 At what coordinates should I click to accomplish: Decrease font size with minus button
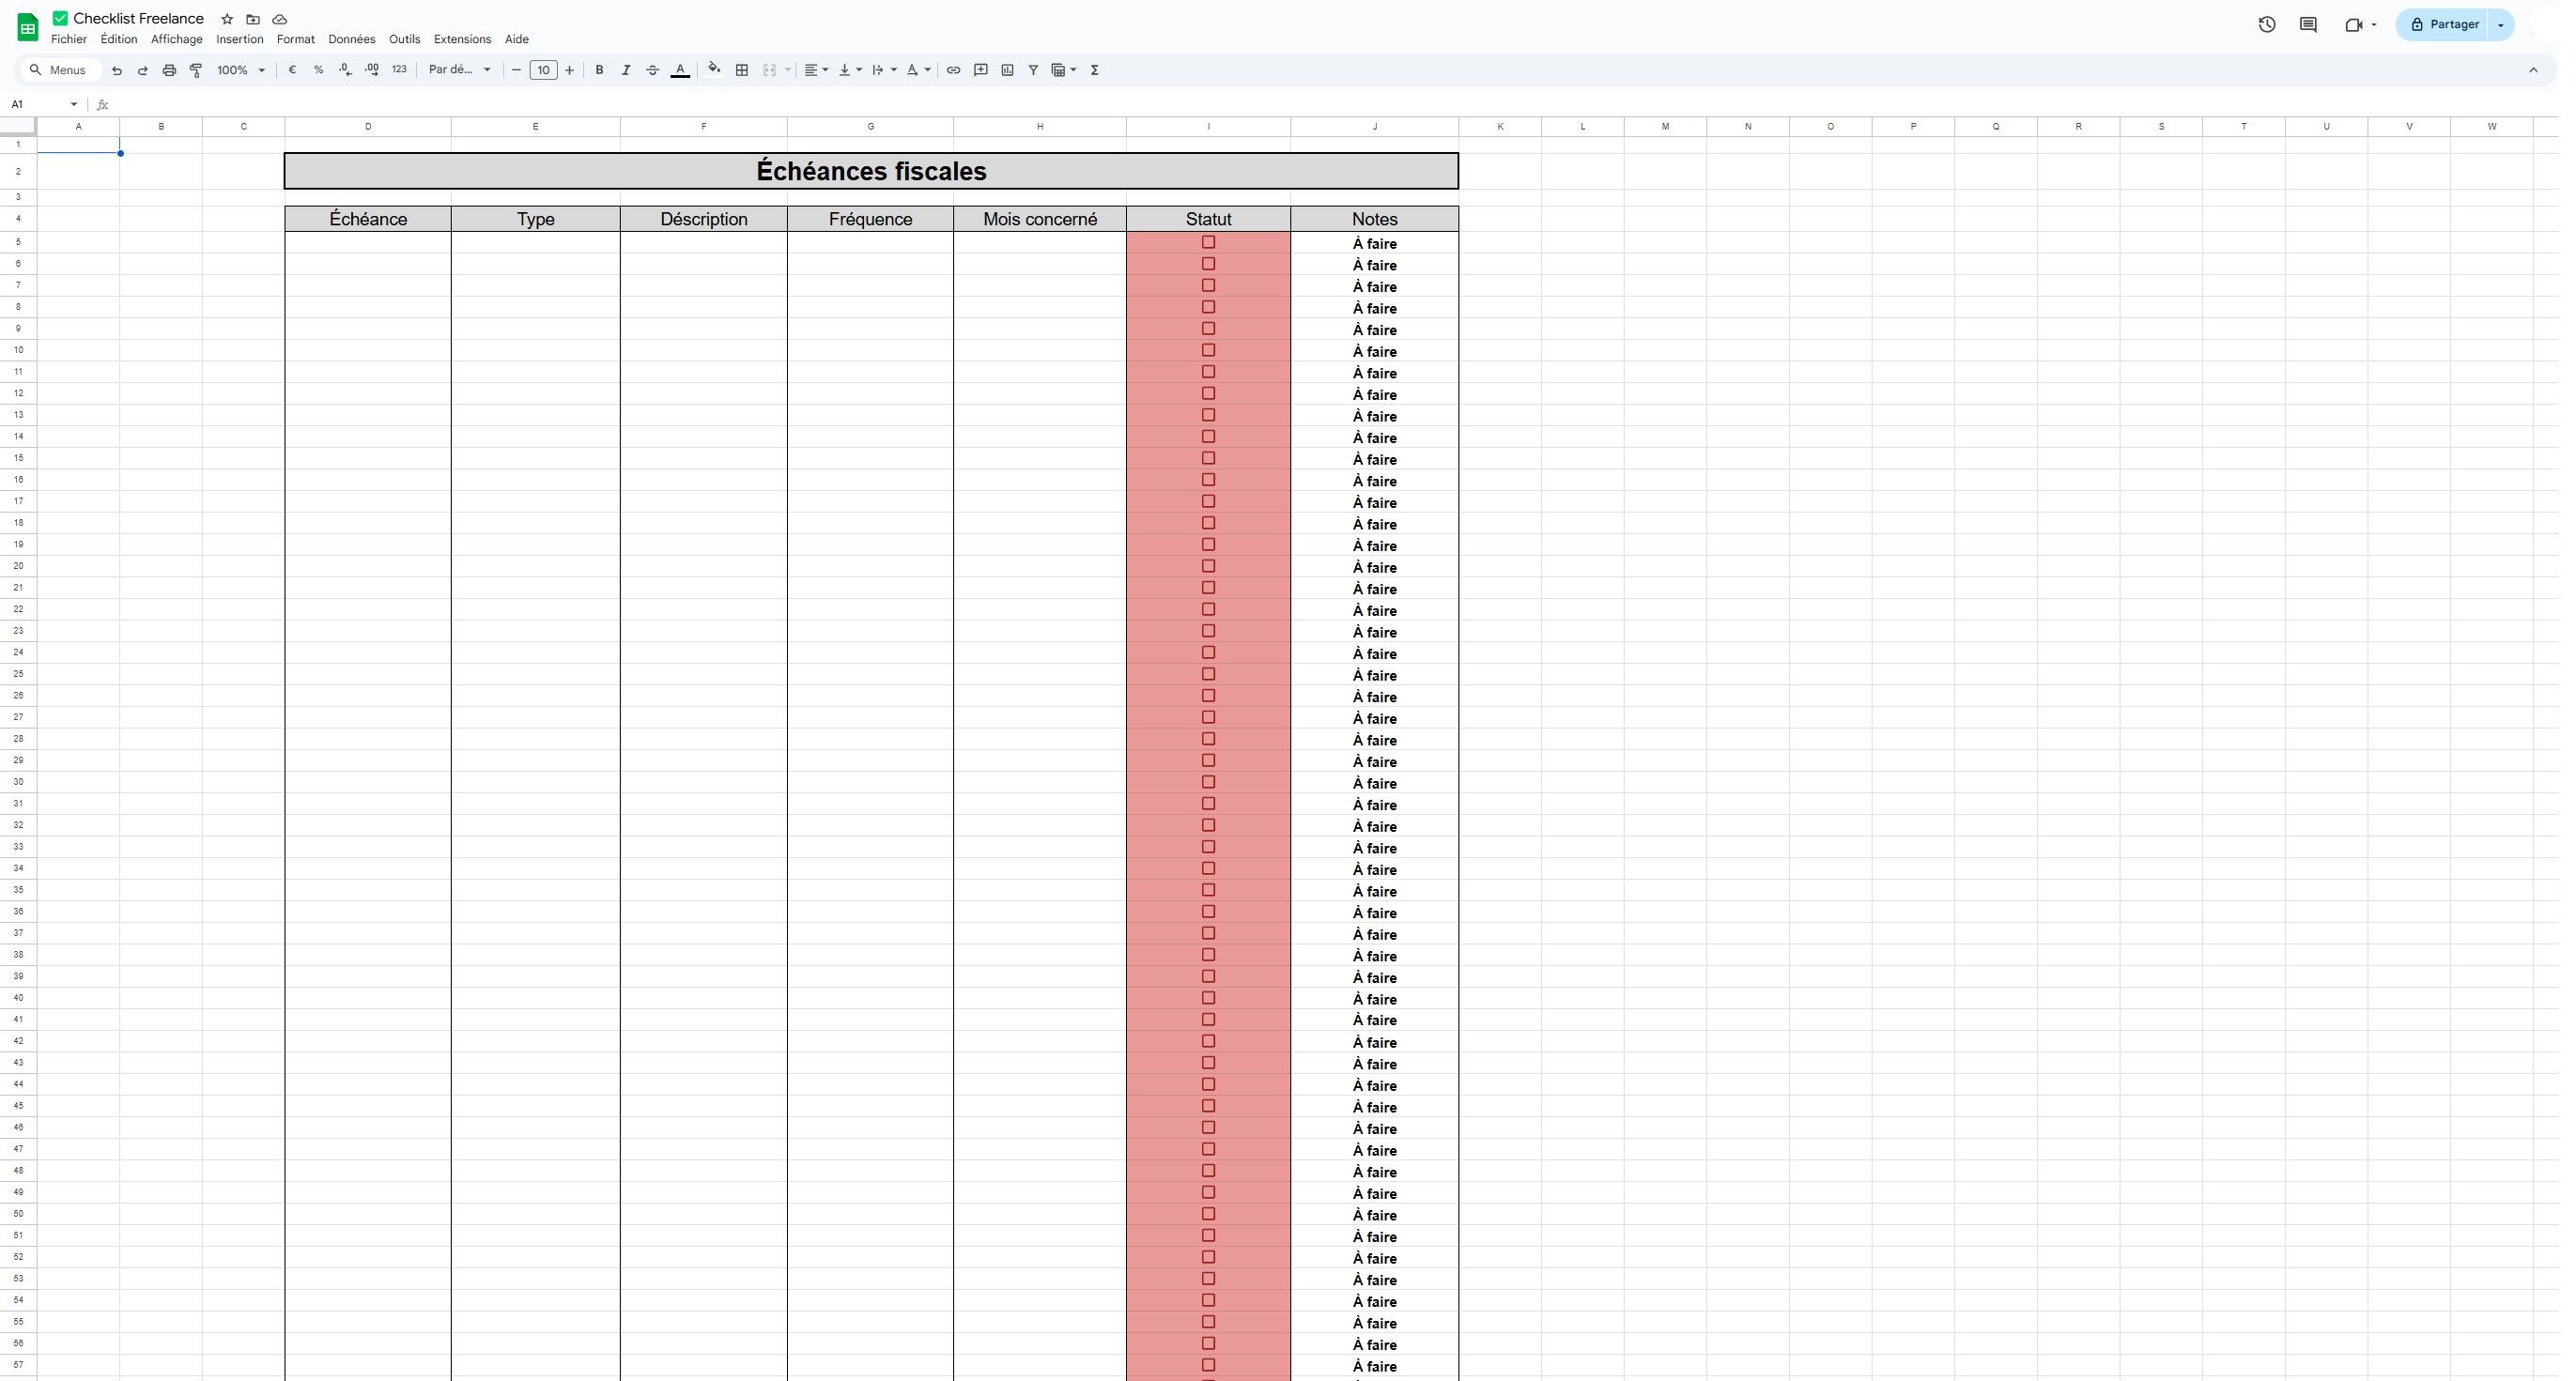point(516,70)
